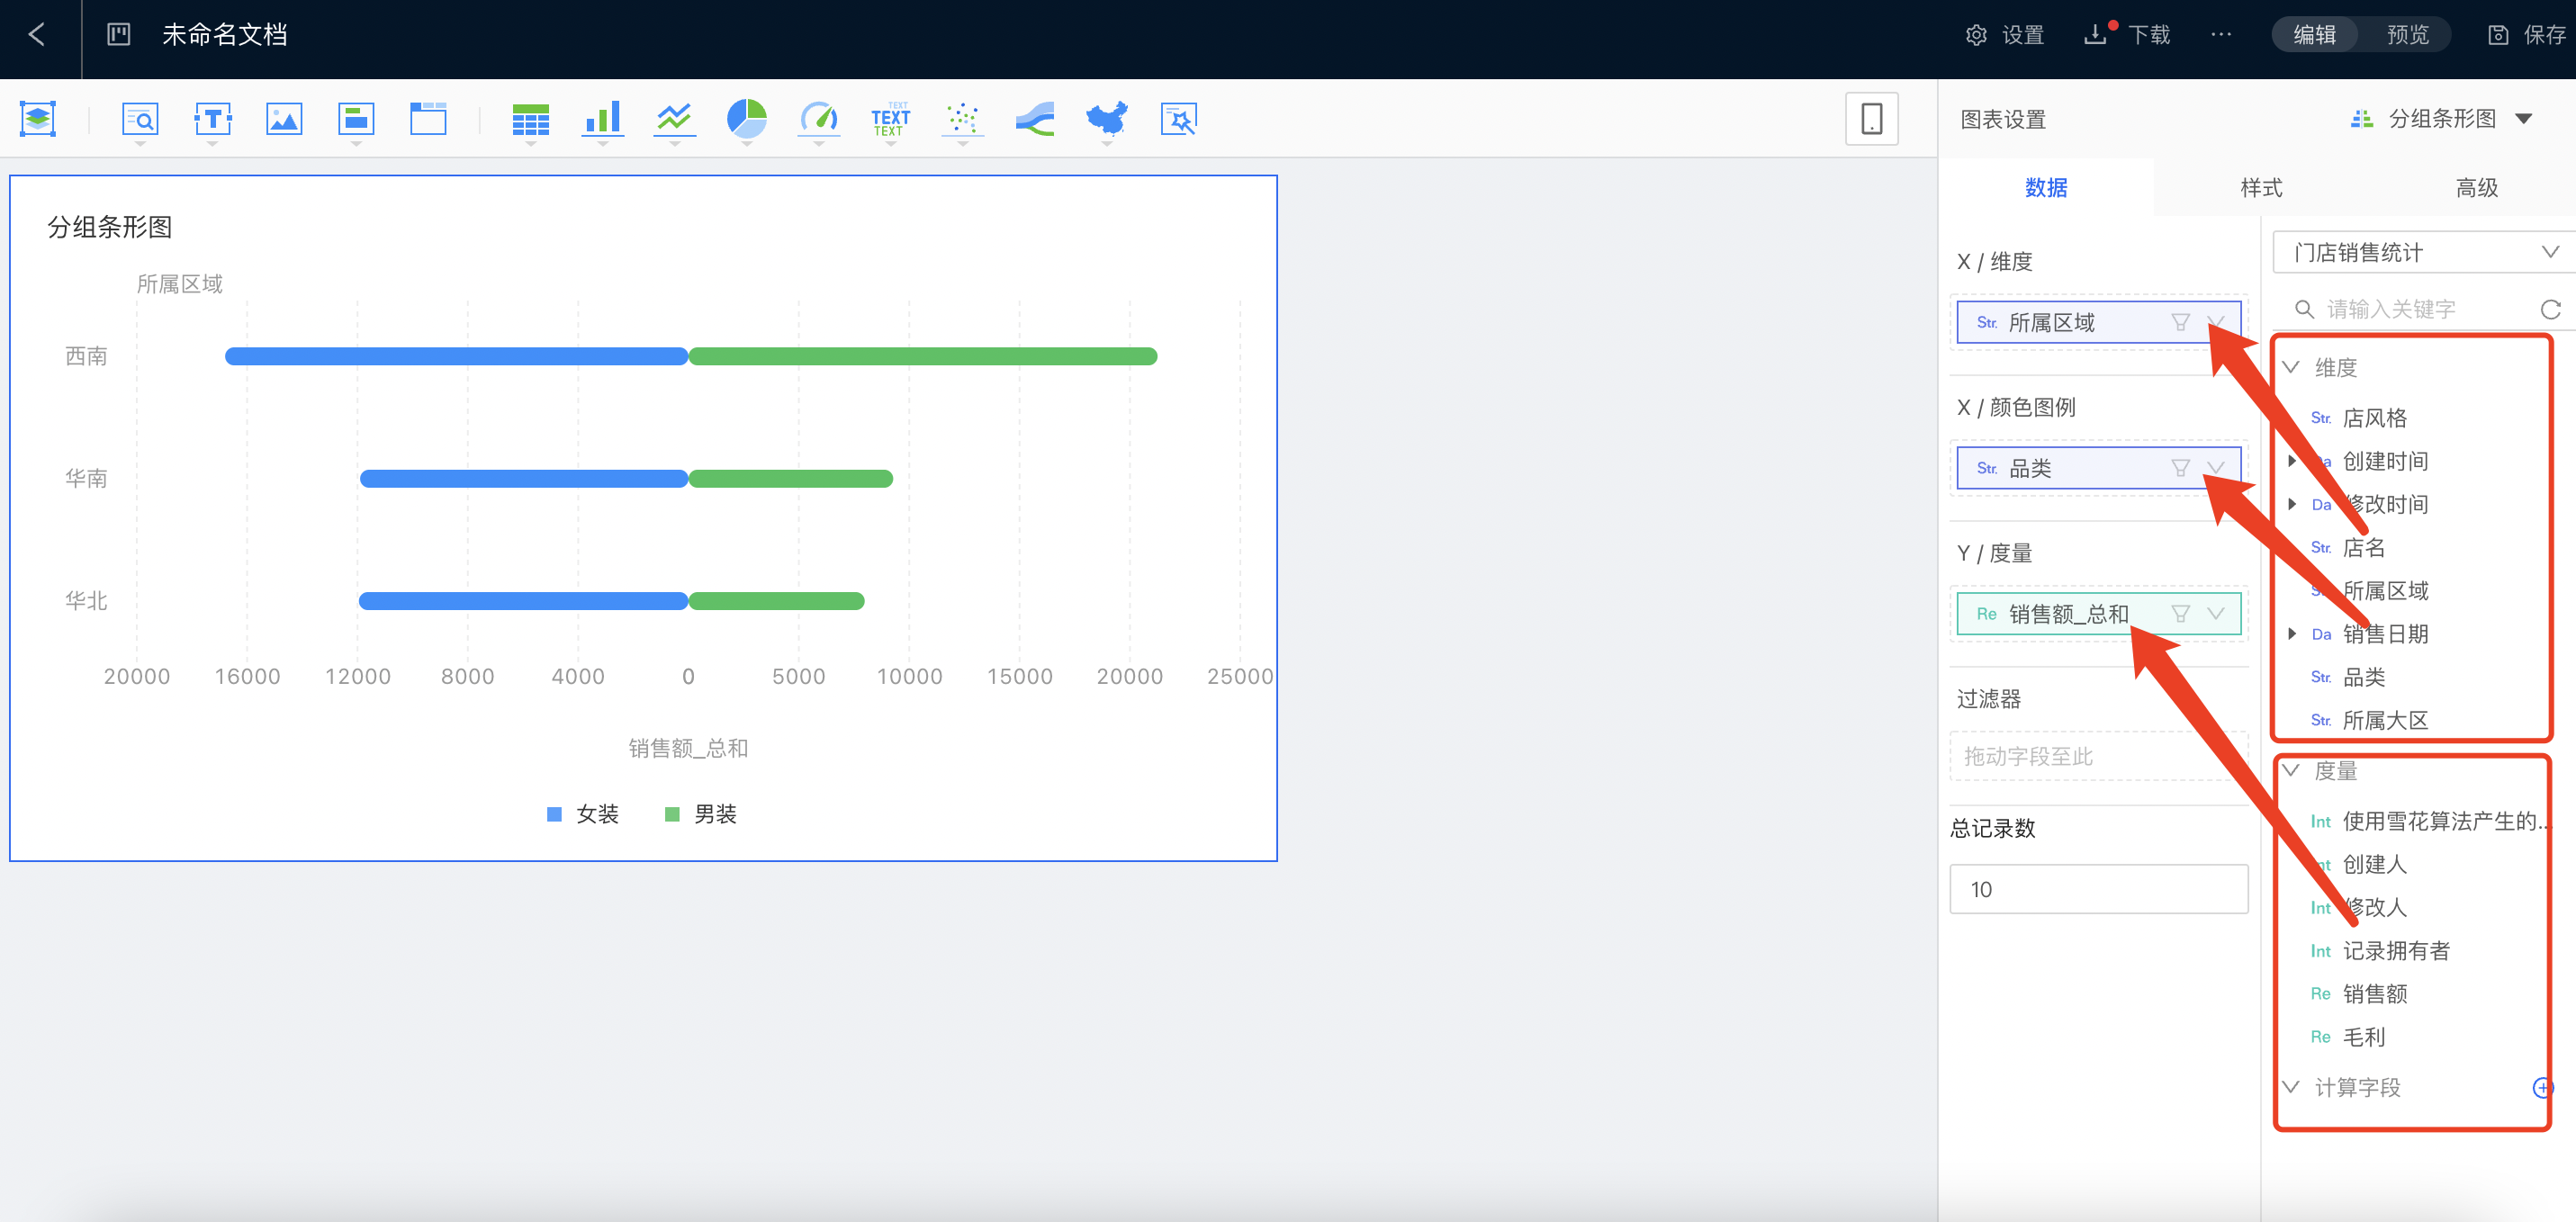Screen dimensions: 2576x1222
Task: Expand the 销售日期 date field
Action: 2292,634
